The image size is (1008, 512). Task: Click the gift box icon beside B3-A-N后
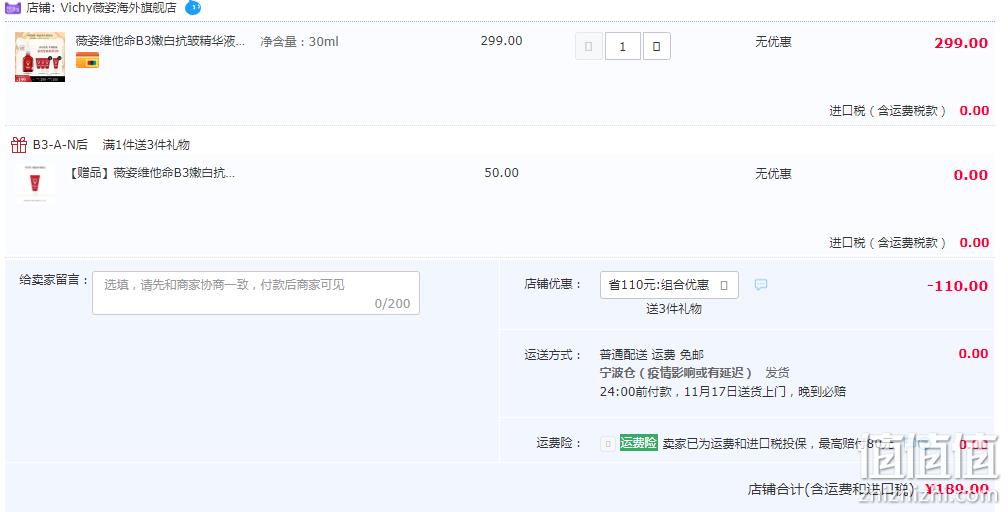19,145
